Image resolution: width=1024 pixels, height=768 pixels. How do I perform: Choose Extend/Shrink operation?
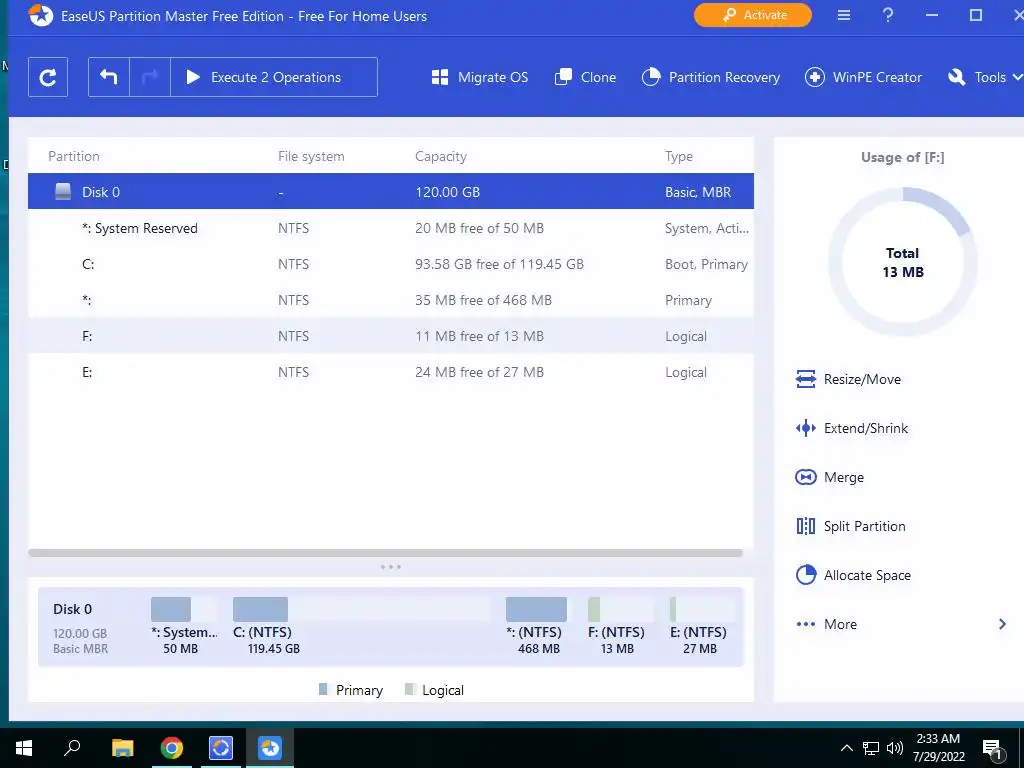coord(852,428)
